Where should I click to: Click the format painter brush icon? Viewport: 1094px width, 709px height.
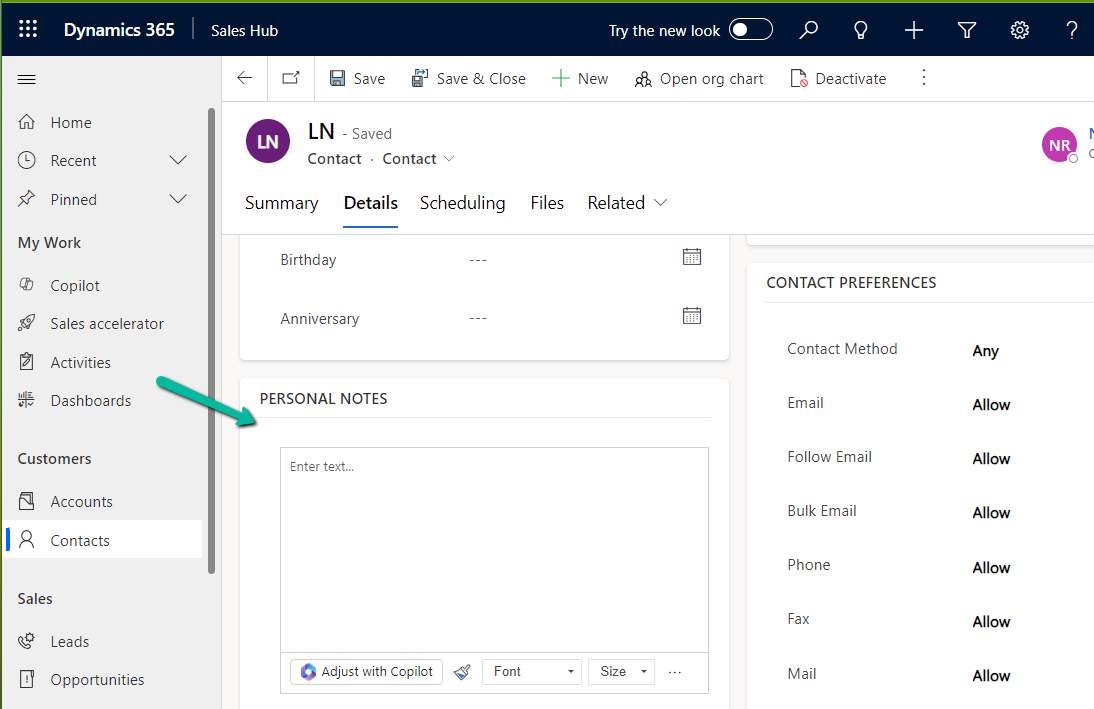coord(462,672)
